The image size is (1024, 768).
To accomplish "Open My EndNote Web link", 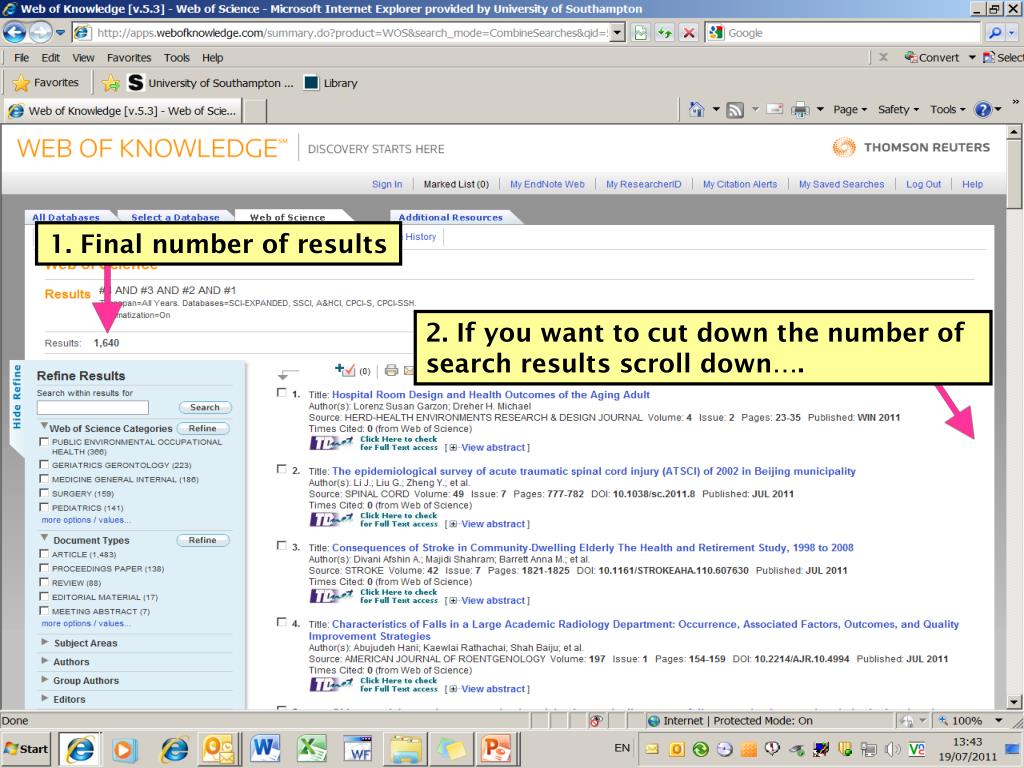I will [x=547, y=184].
